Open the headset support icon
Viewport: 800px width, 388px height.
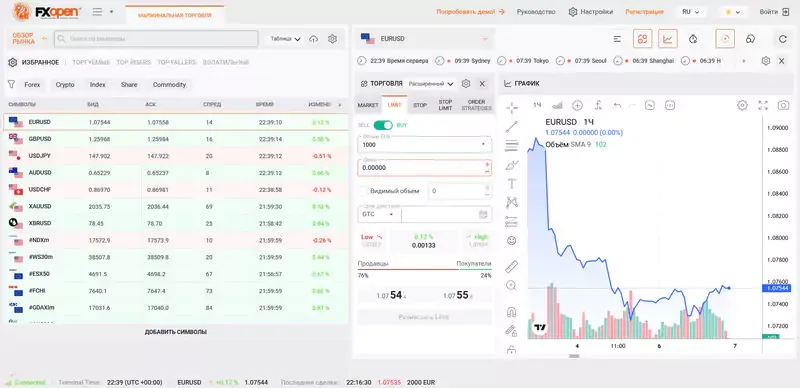click(x=750, y=39)
